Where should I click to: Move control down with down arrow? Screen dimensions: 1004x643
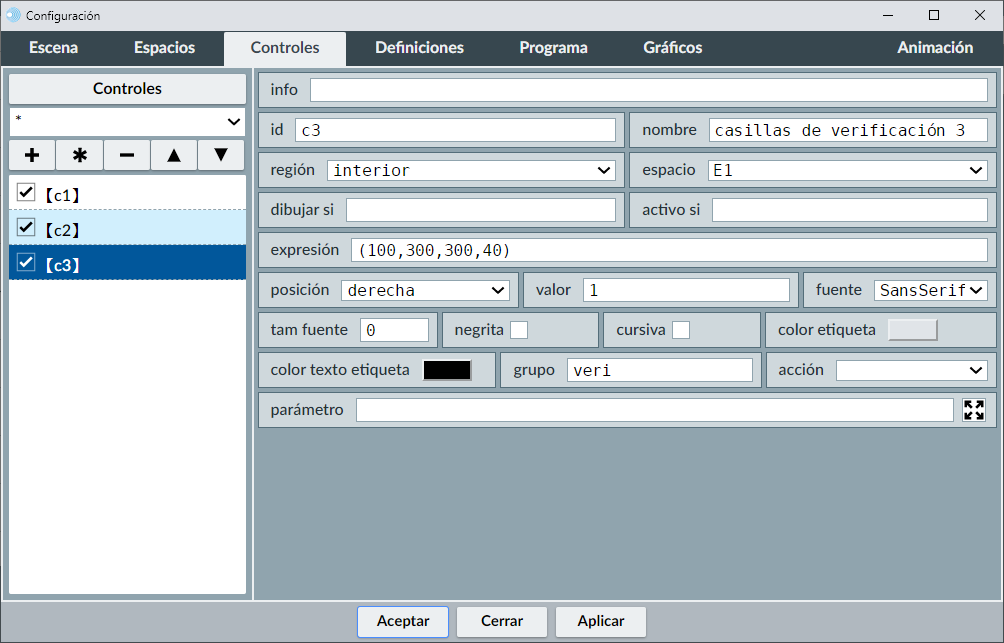[221, 155]
